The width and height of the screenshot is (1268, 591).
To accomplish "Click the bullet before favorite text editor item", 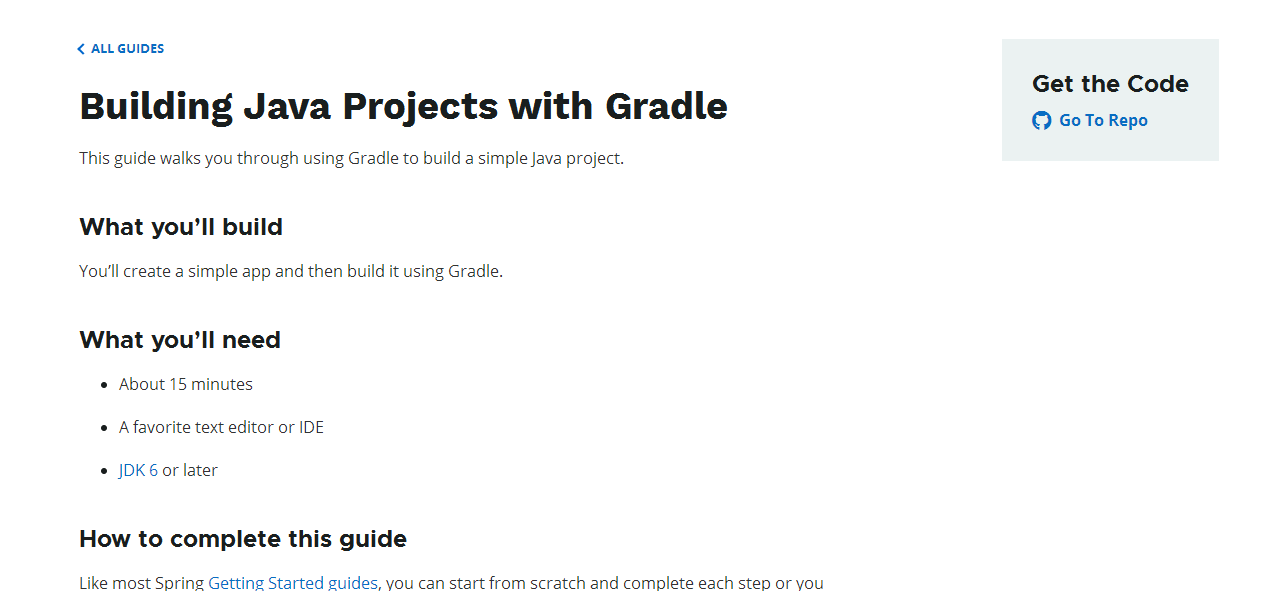I will [104, 428].
